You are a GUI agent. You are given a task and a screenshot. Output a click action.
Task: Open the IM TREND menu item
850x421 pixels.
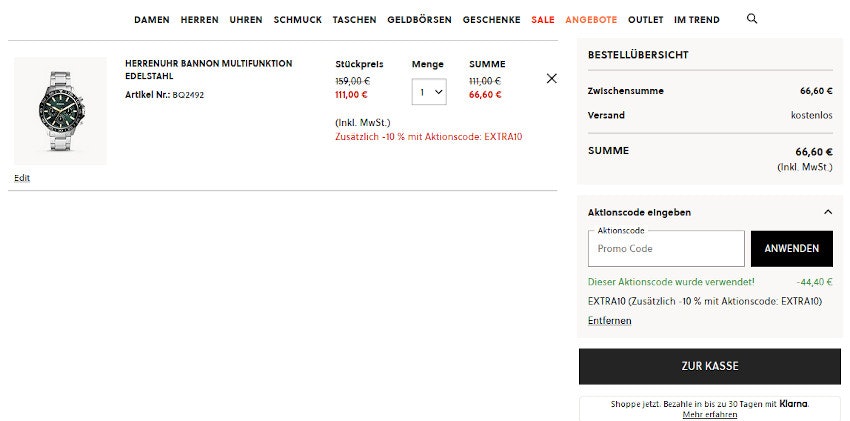[696, 20]
